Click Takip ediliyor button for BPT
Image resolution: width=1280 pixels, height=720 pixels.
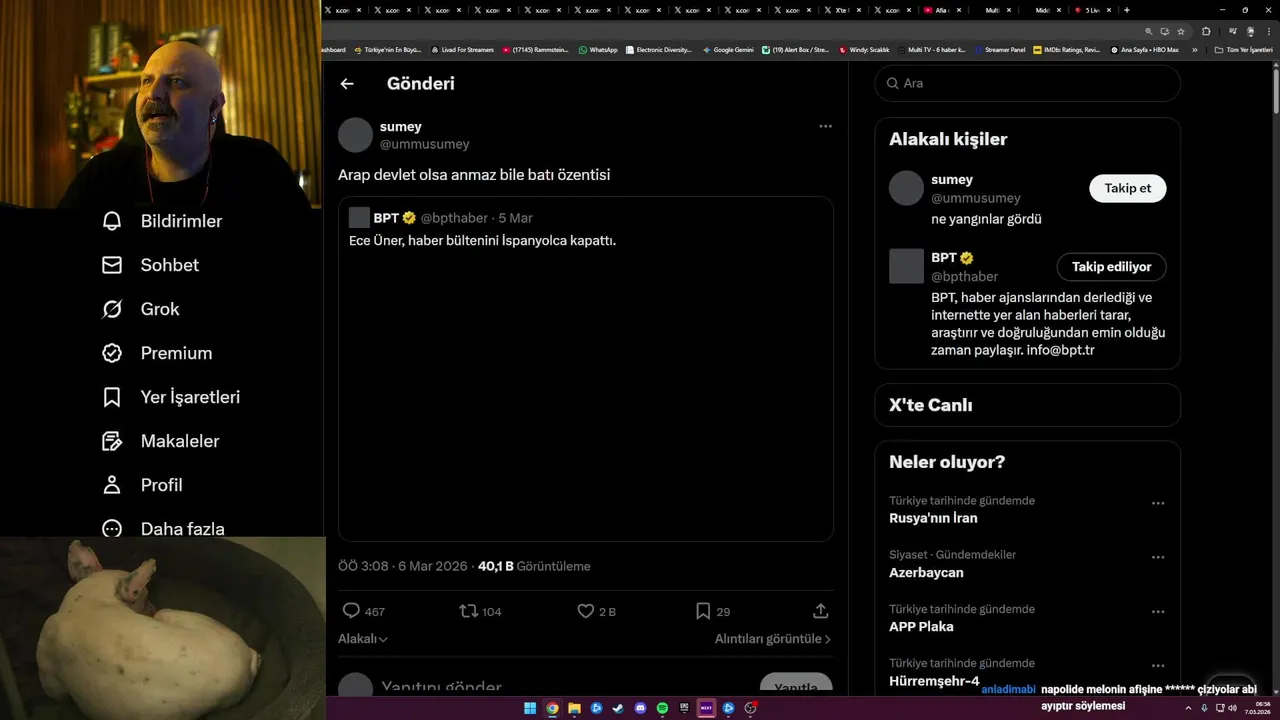point(1112,267)
